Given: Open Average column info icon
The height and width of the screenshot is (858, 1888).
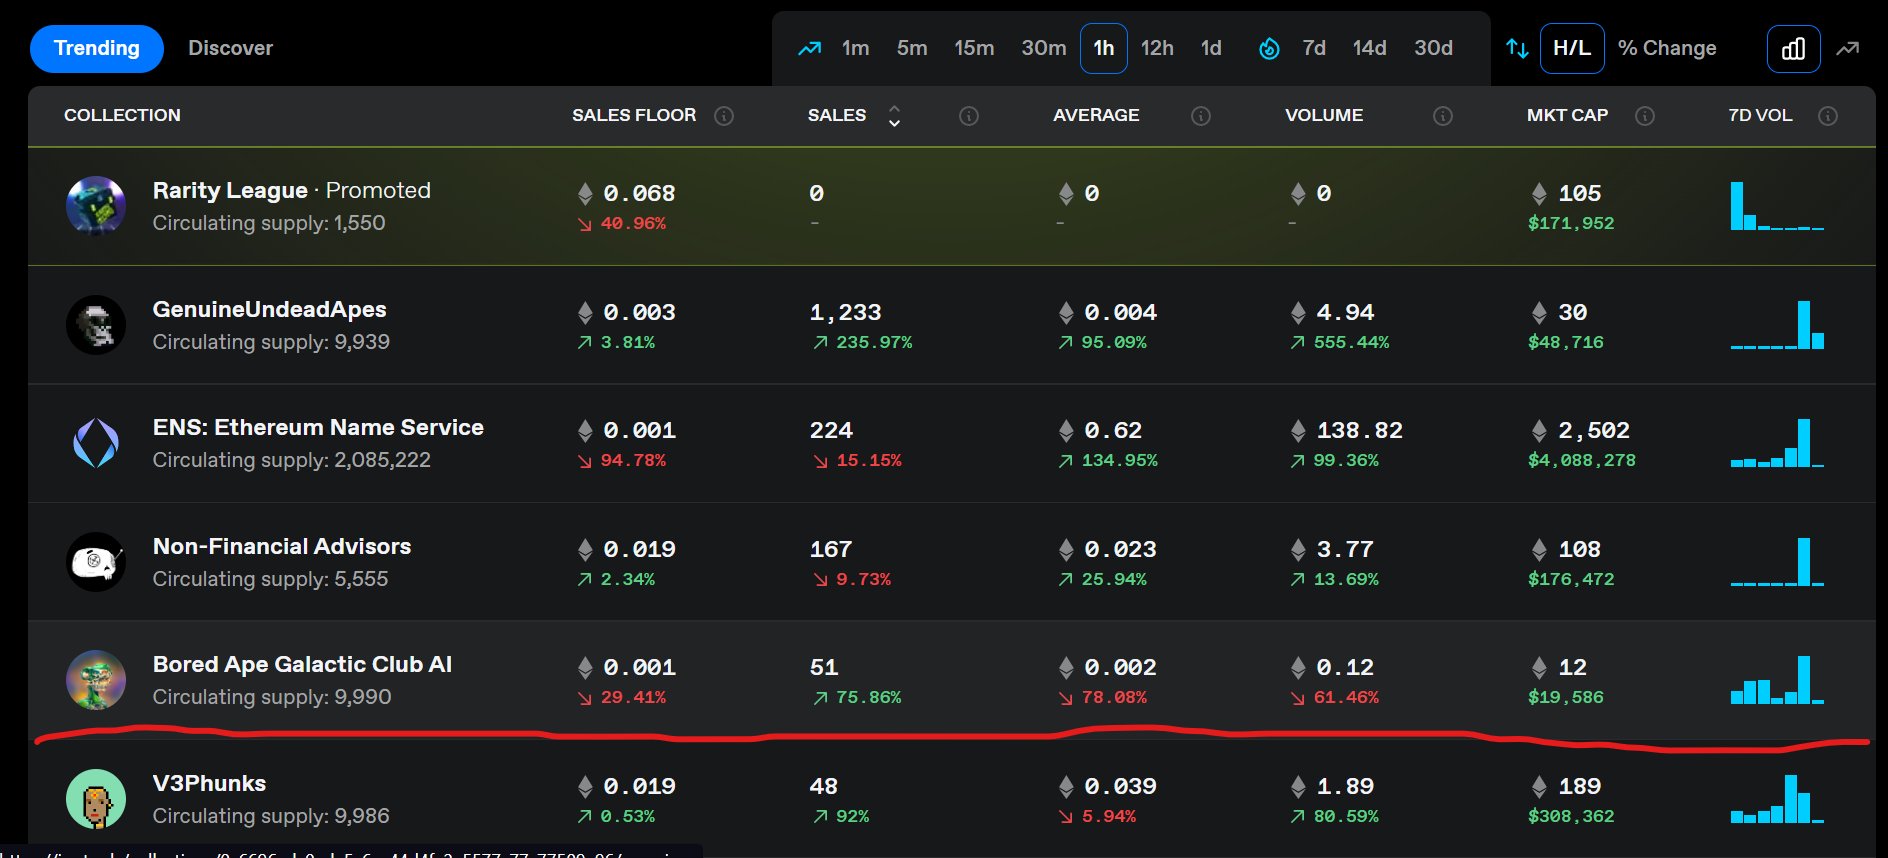Looking at the screenshot, I should pyautogui.click(x=1201, y=116).
